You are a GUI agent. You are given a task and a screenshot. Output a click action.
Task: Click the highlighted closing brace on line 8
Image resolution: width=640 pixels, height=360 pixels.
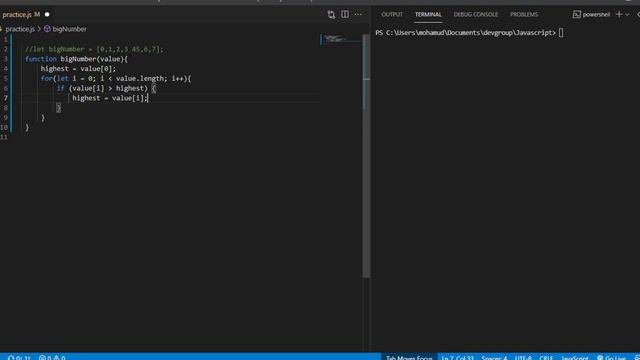58,108
